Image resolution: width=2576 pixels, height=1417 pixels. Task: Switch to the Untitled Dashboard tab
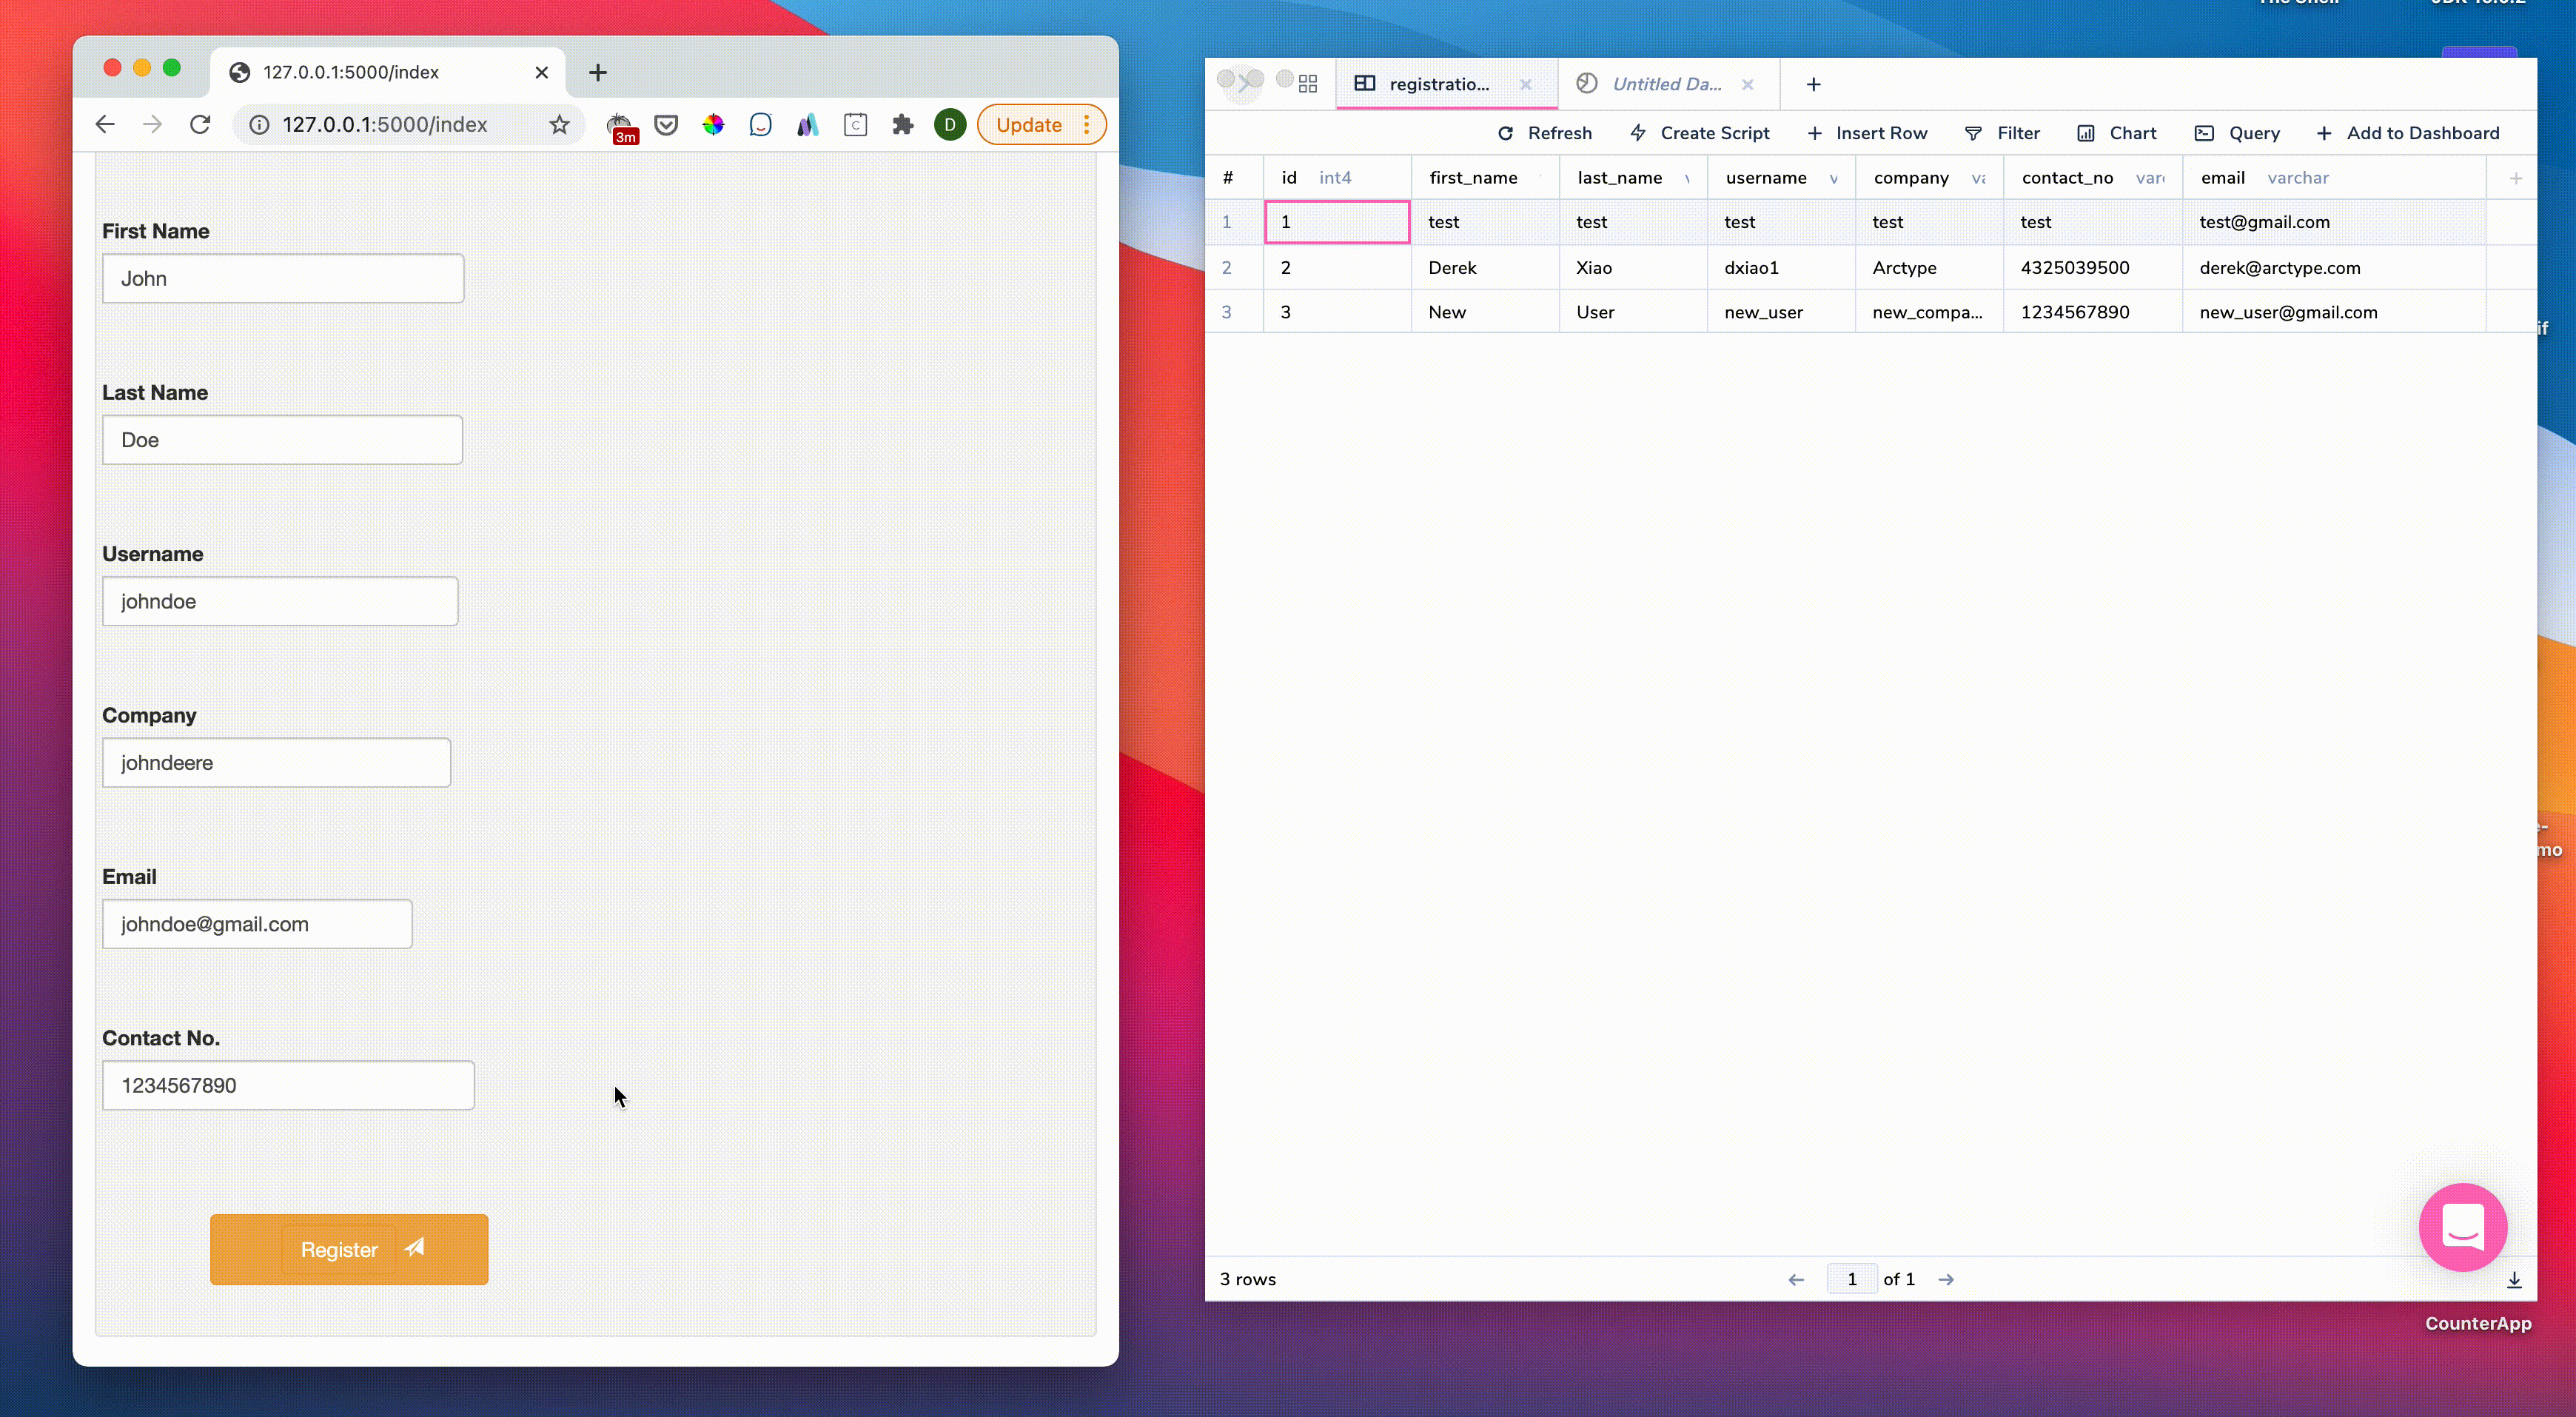1665,84
